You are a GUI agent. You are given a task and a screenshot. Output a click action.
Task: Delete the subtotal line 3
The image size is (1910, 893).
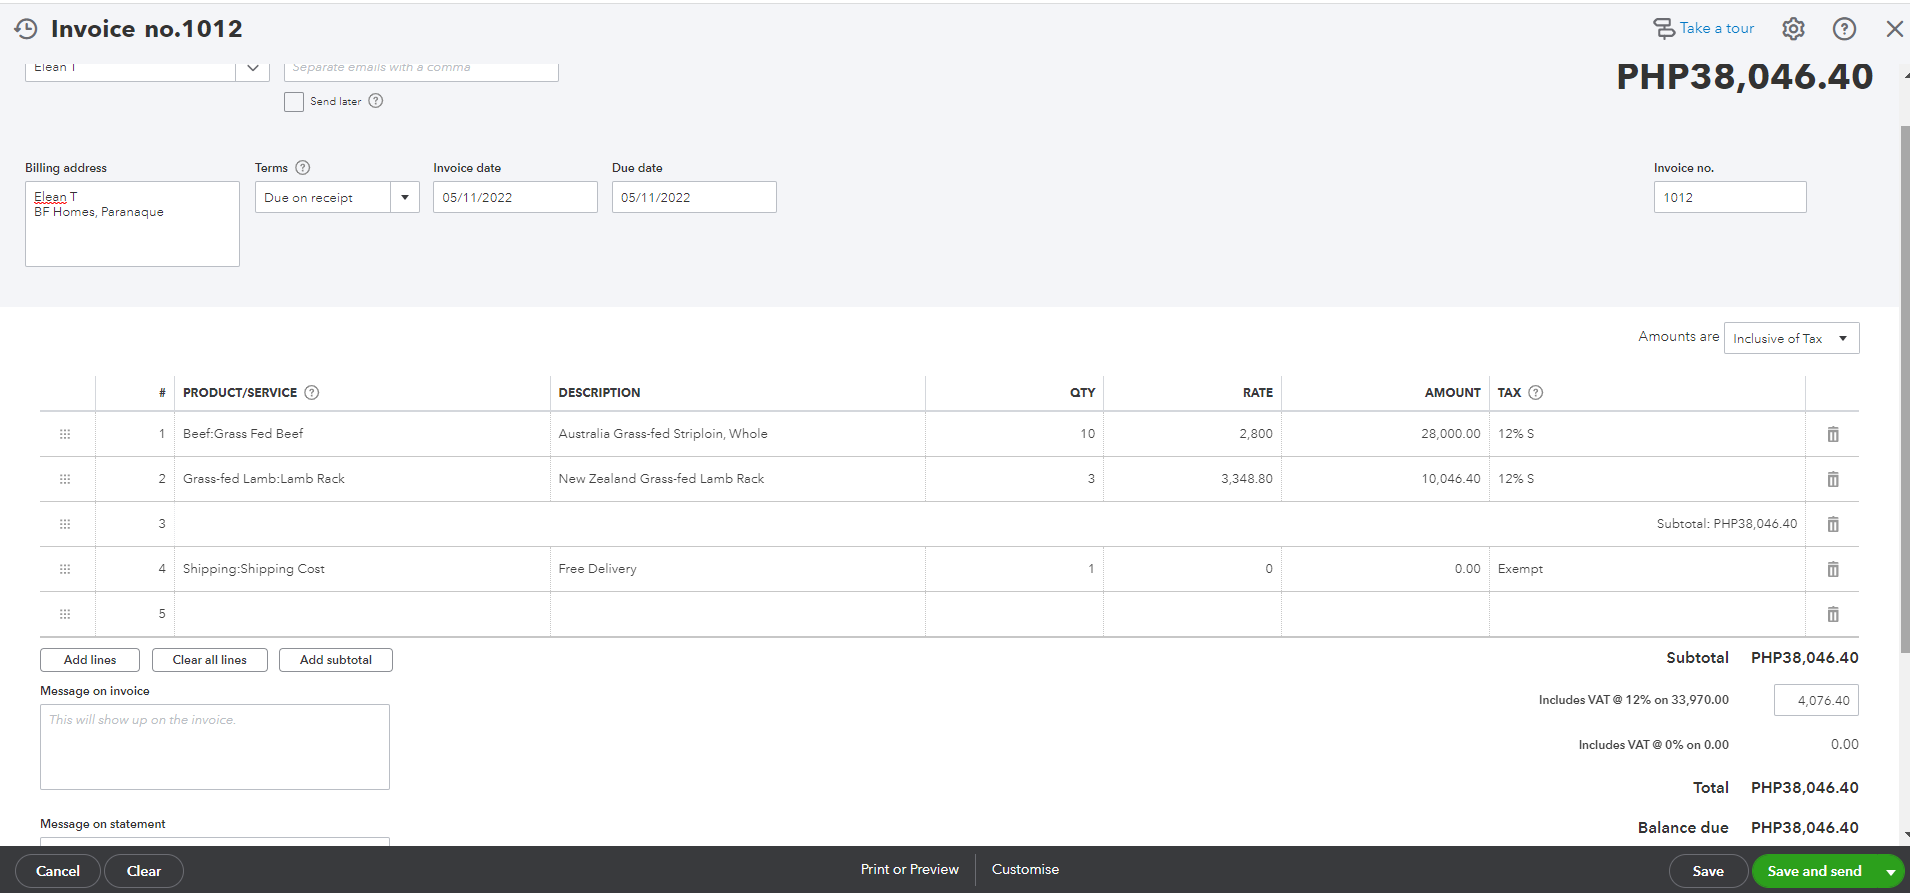1833,524
